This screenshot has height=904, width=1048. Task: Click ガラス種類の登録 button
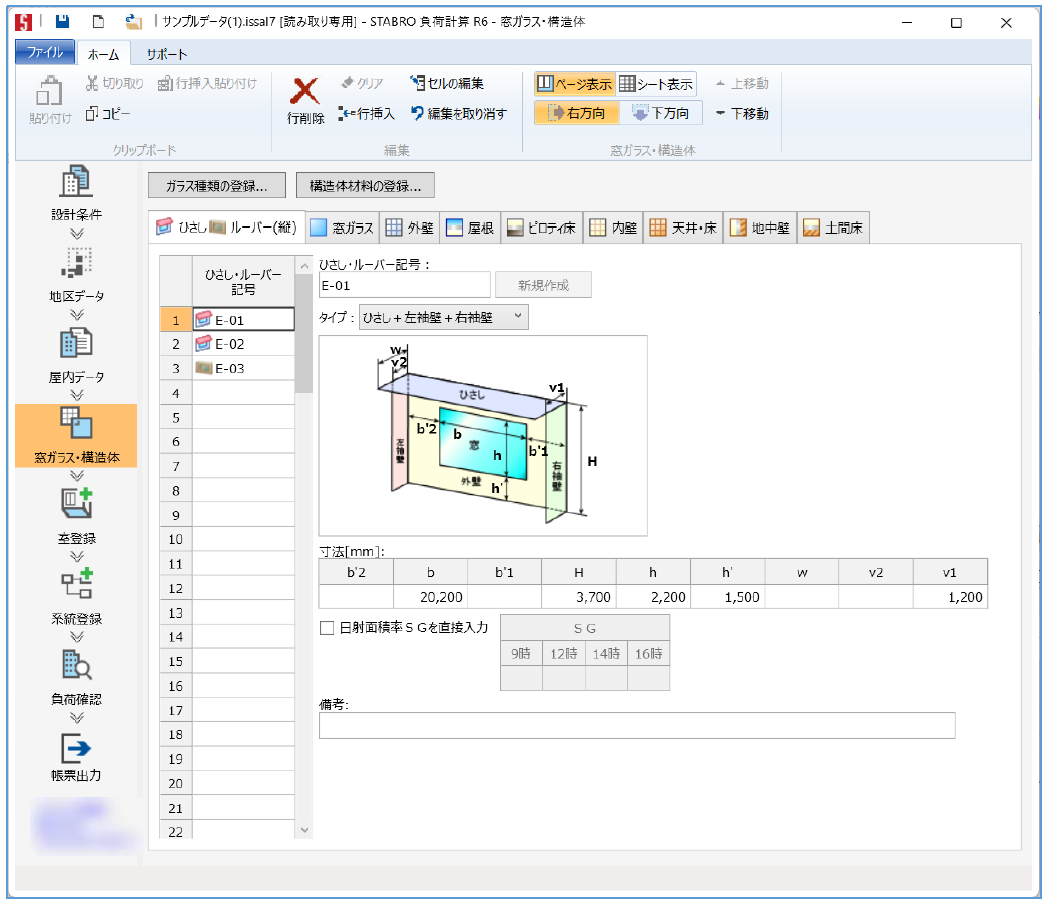216,185
